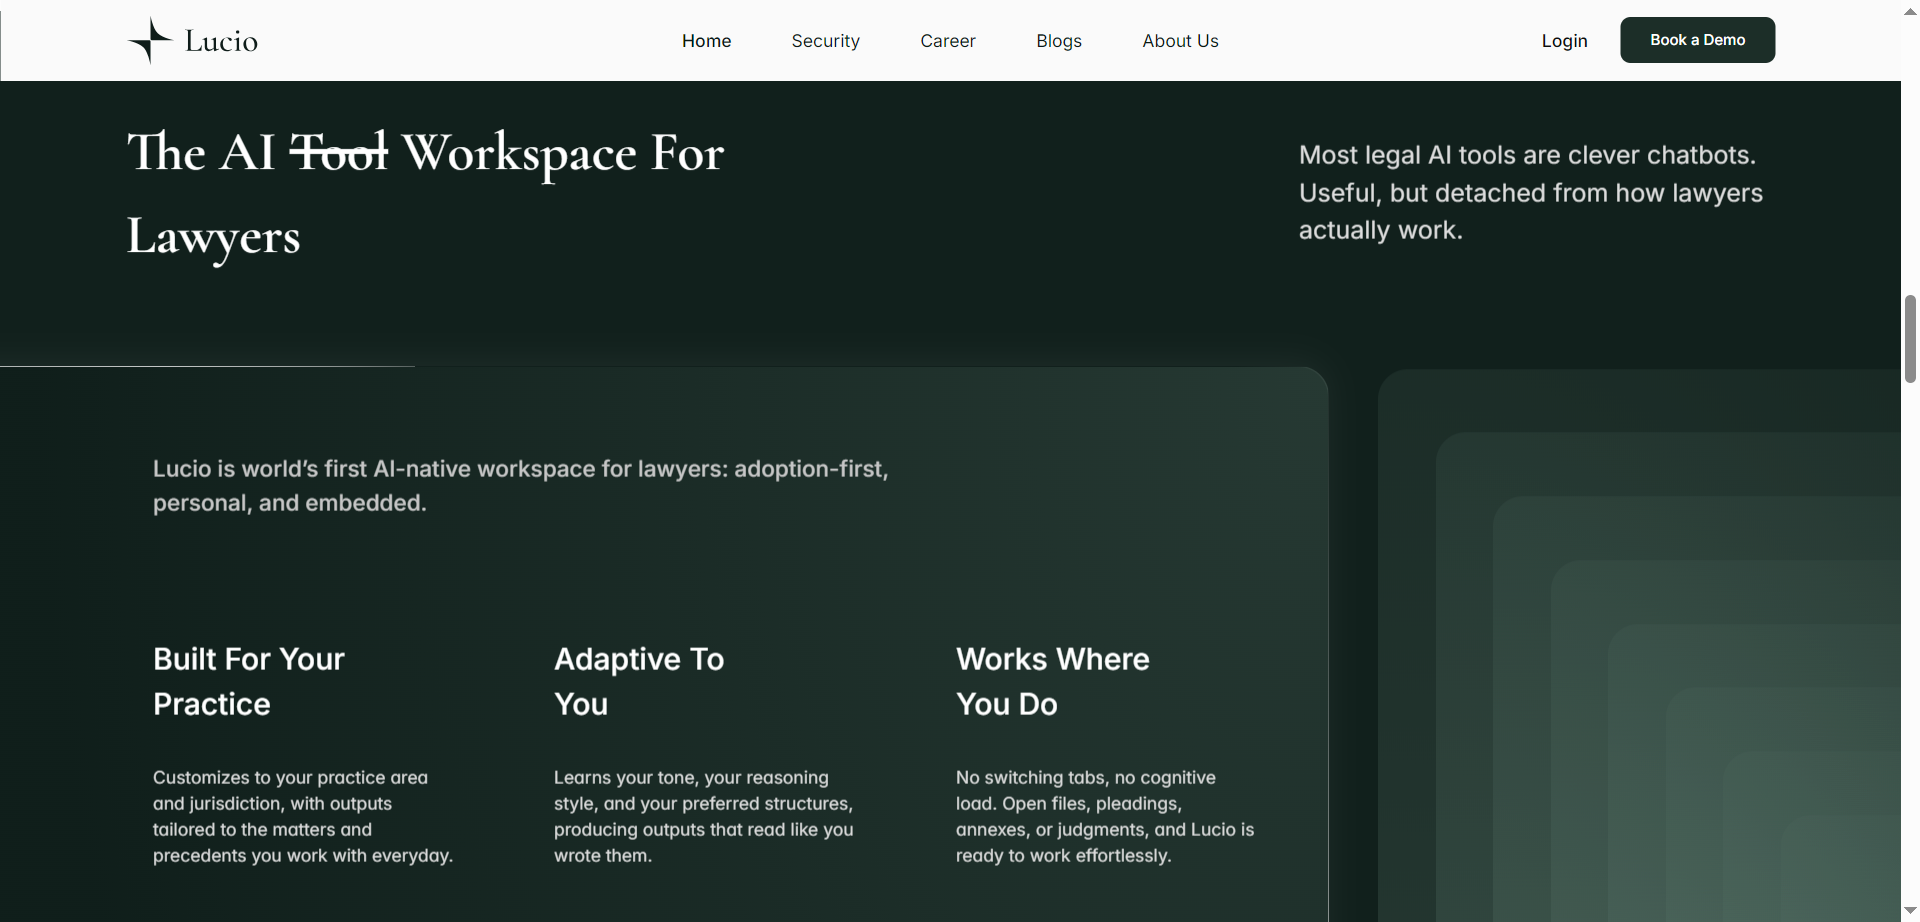The height and width of the screenshot is (922, 1920).
Task: Click the Adaptive To You heading
Action: (639, 681)
